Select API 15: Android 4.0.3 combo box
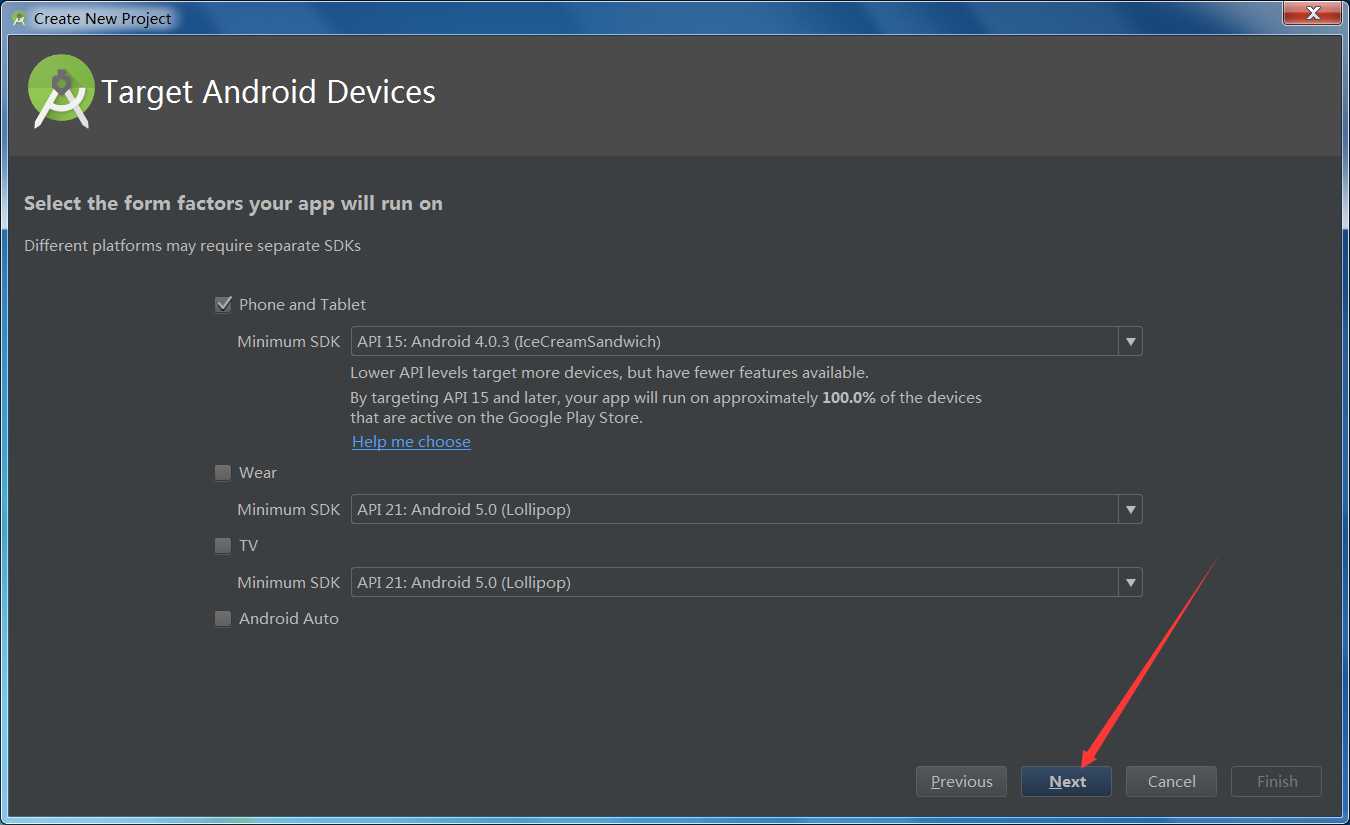 click(x=746, y=342)
